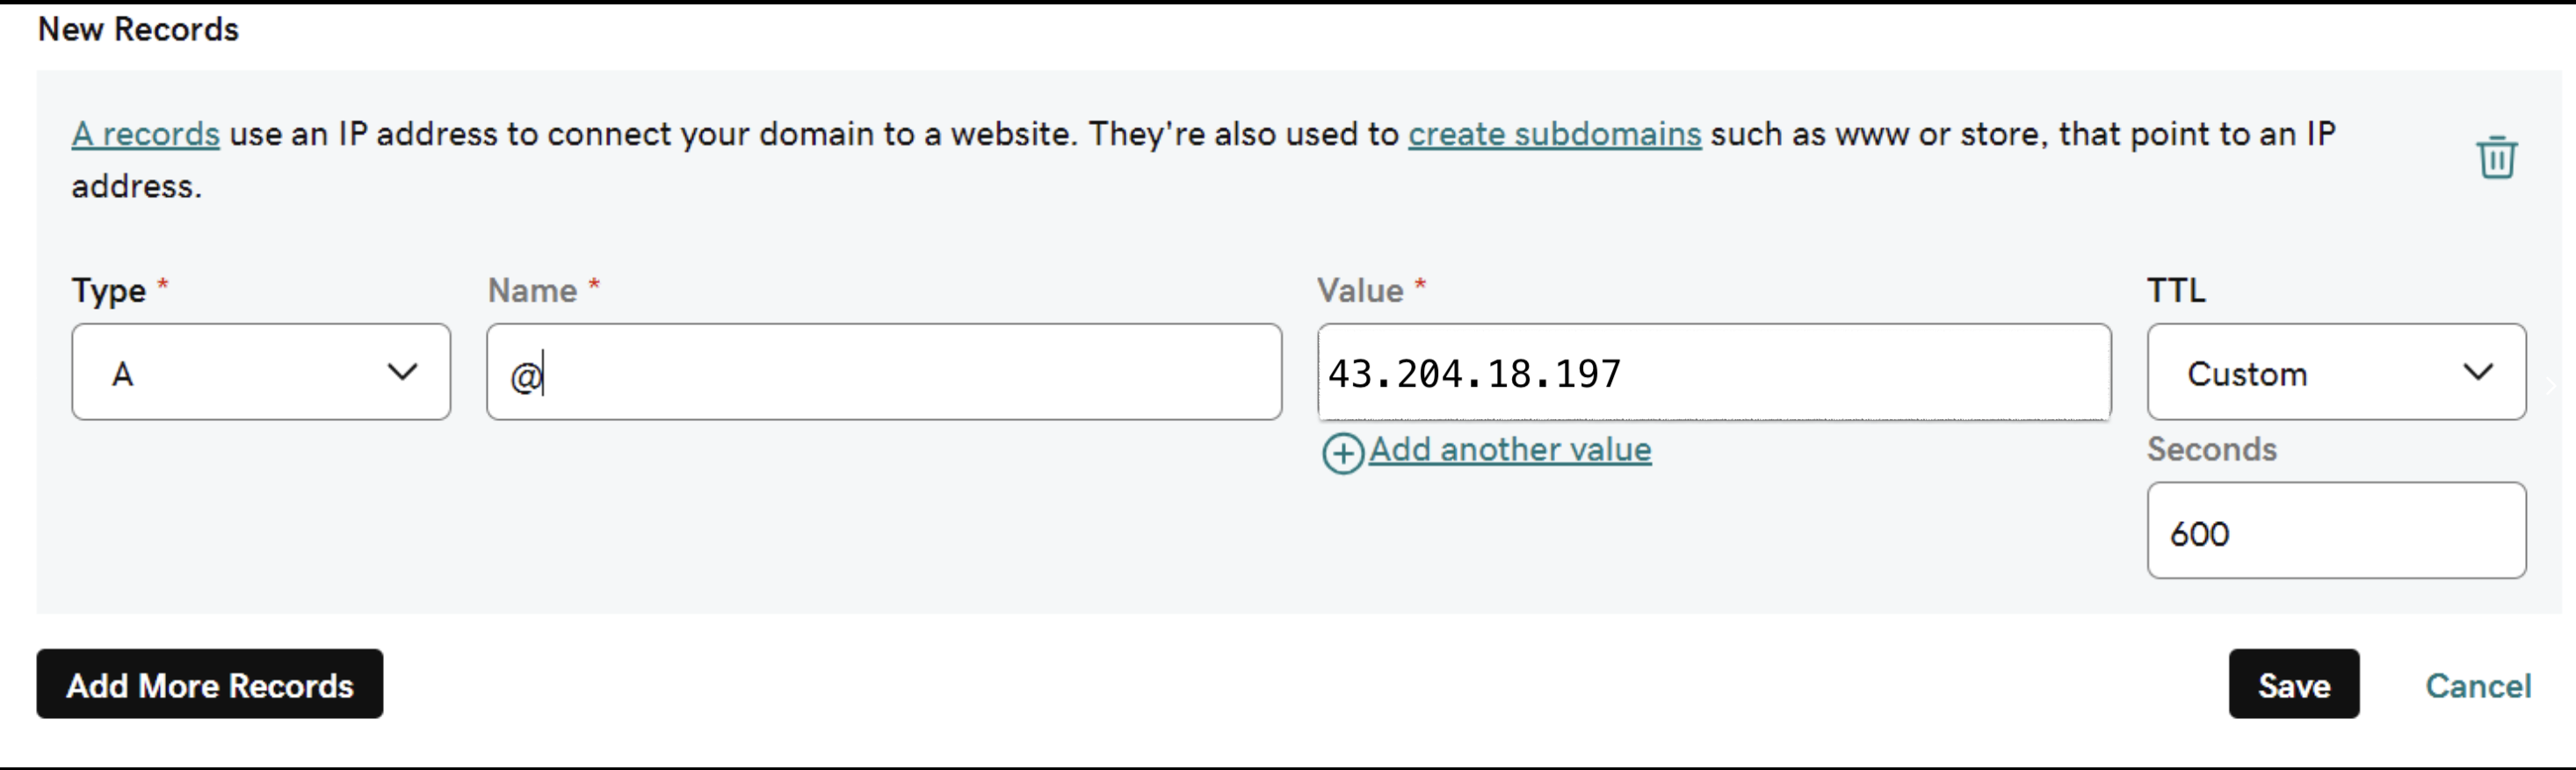Follow the create subdomains link
Screen dimensions: 2576x770
tap(1554, 134)
